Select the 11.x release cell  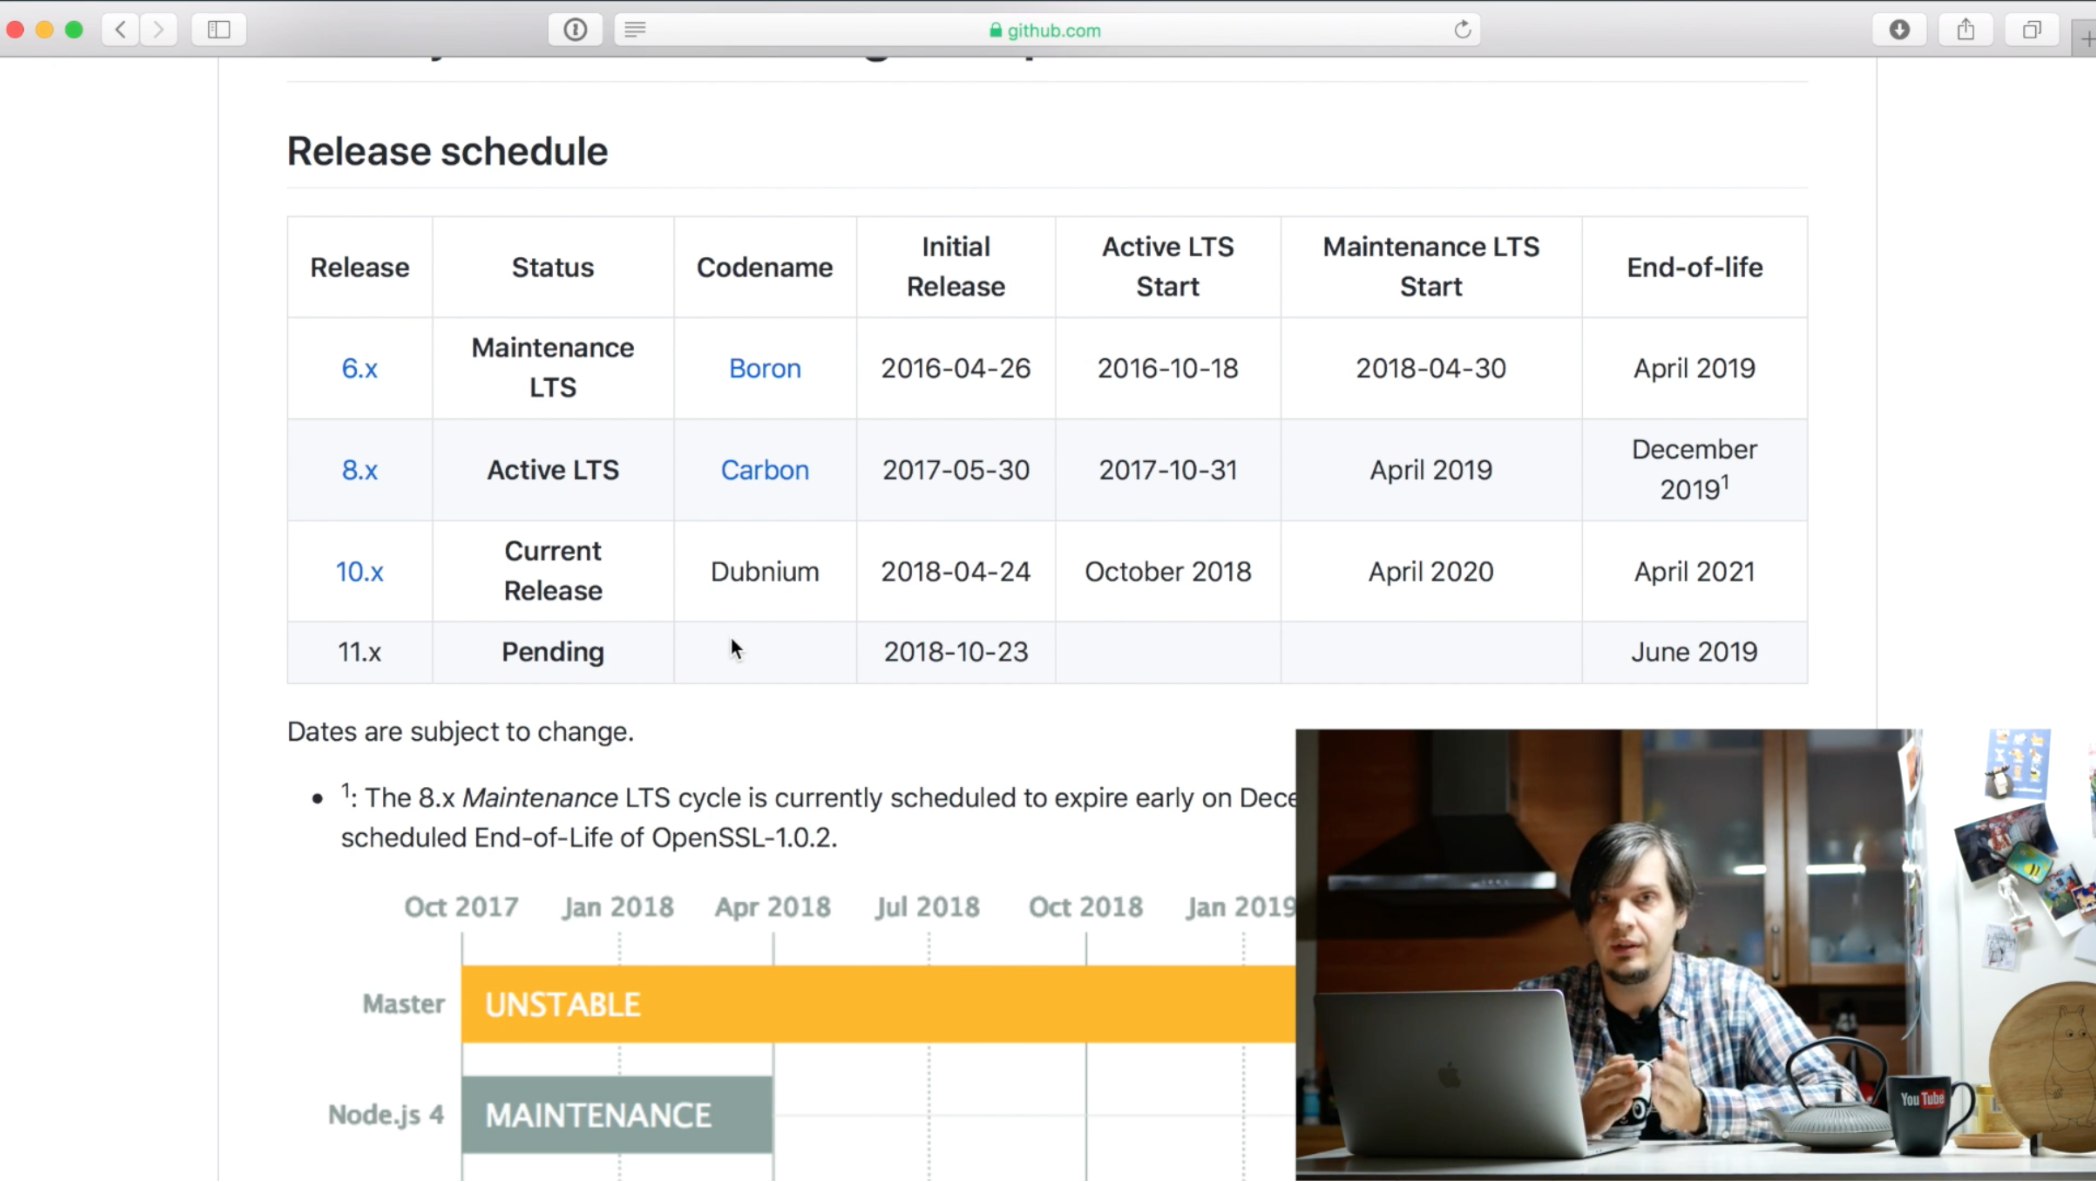point(360,652)
